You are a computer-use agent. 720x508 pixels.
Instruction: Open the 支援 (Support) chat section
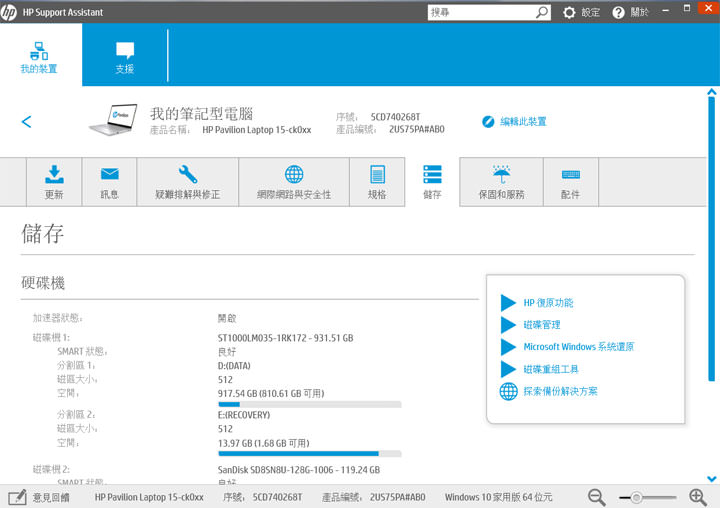(x=124, y=57)
